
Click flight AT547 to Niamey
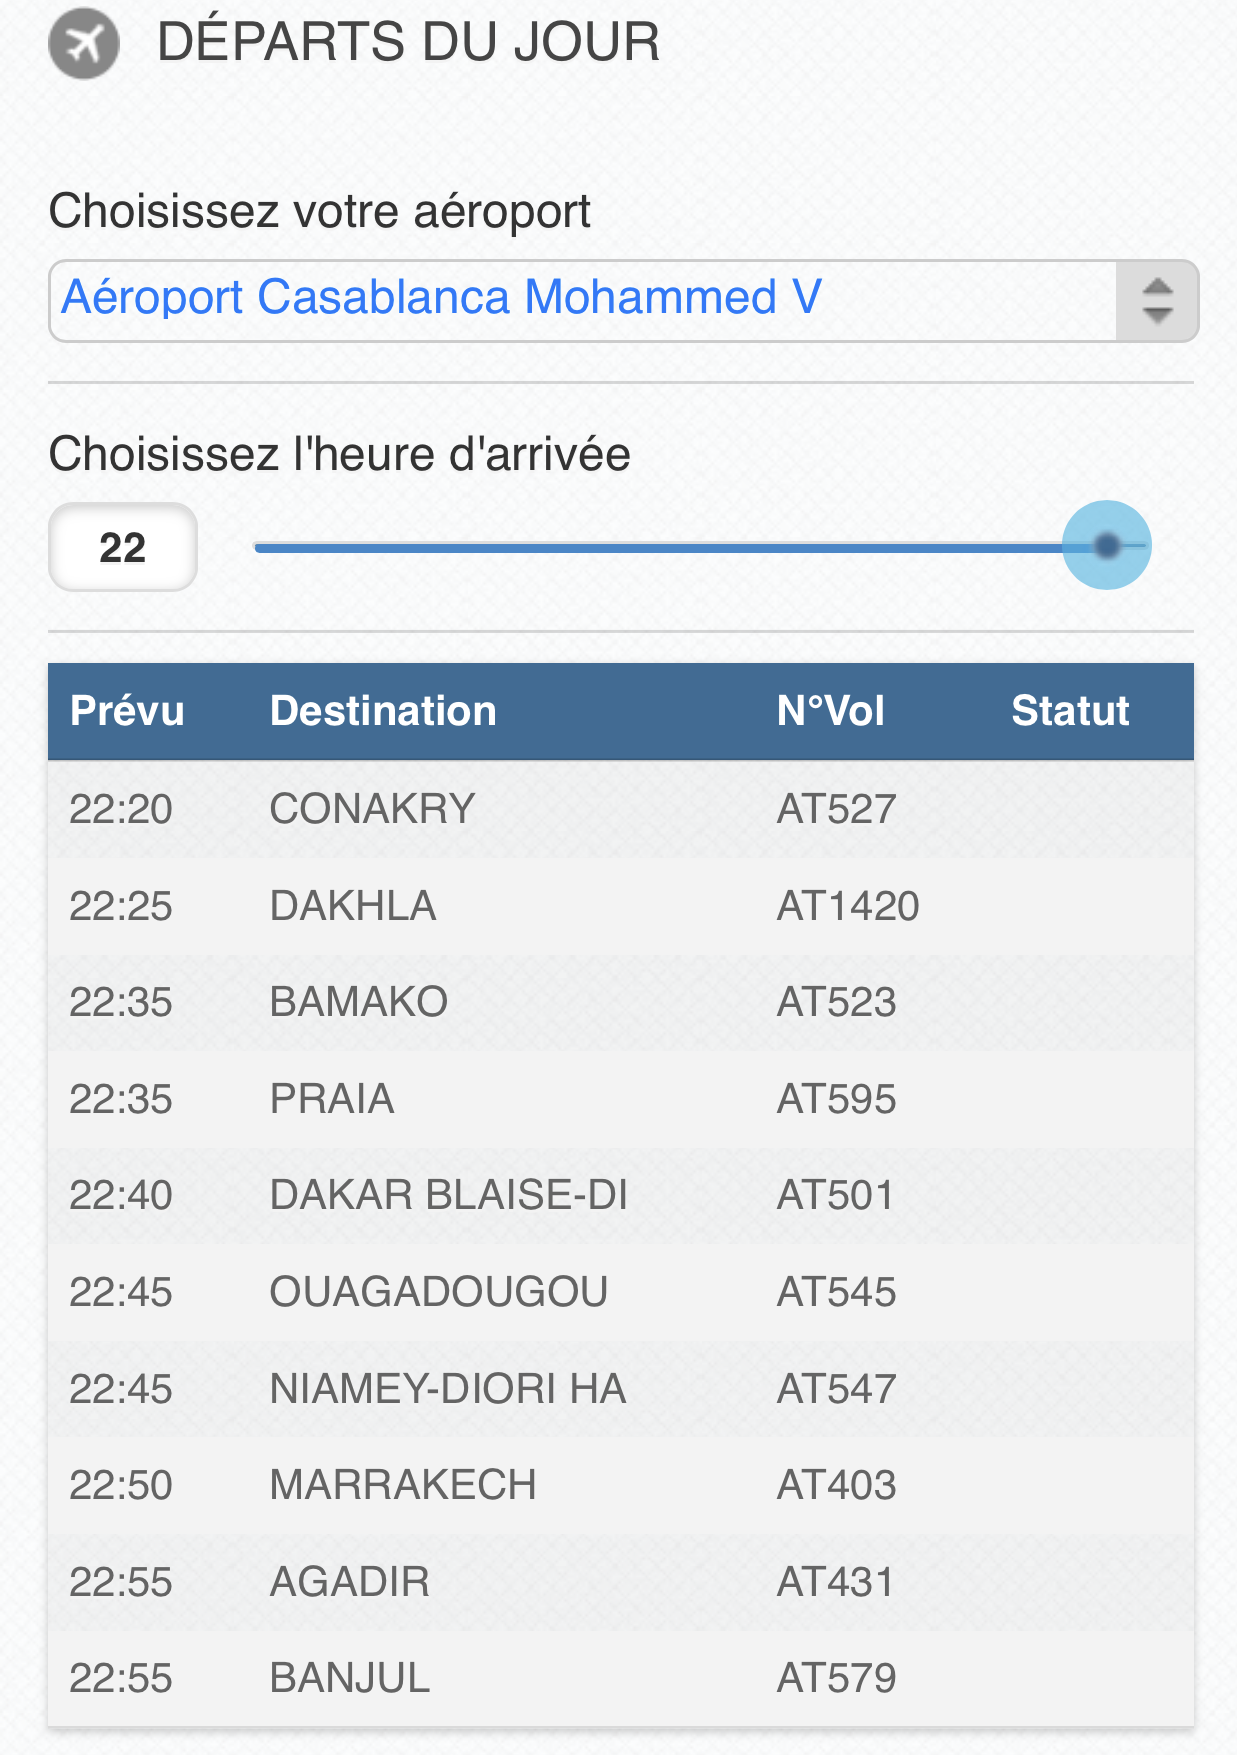click(x=836, y=1389)
